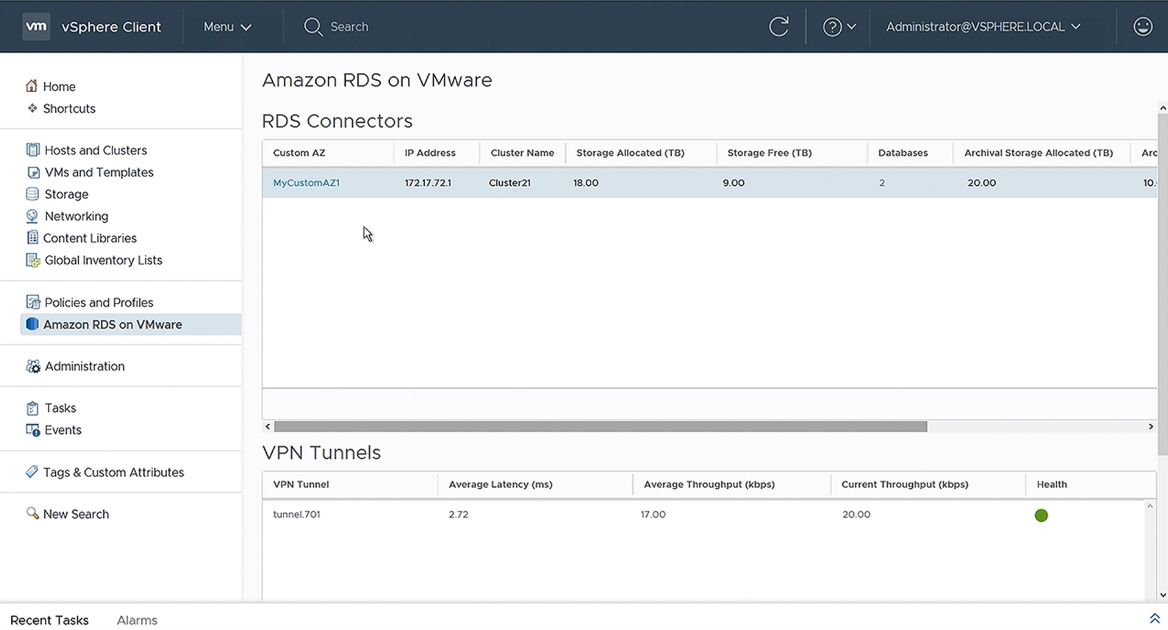Viewport: 1168px width, 630px height.
Task: Open the Menu dropdown
Action: (227, 27)
